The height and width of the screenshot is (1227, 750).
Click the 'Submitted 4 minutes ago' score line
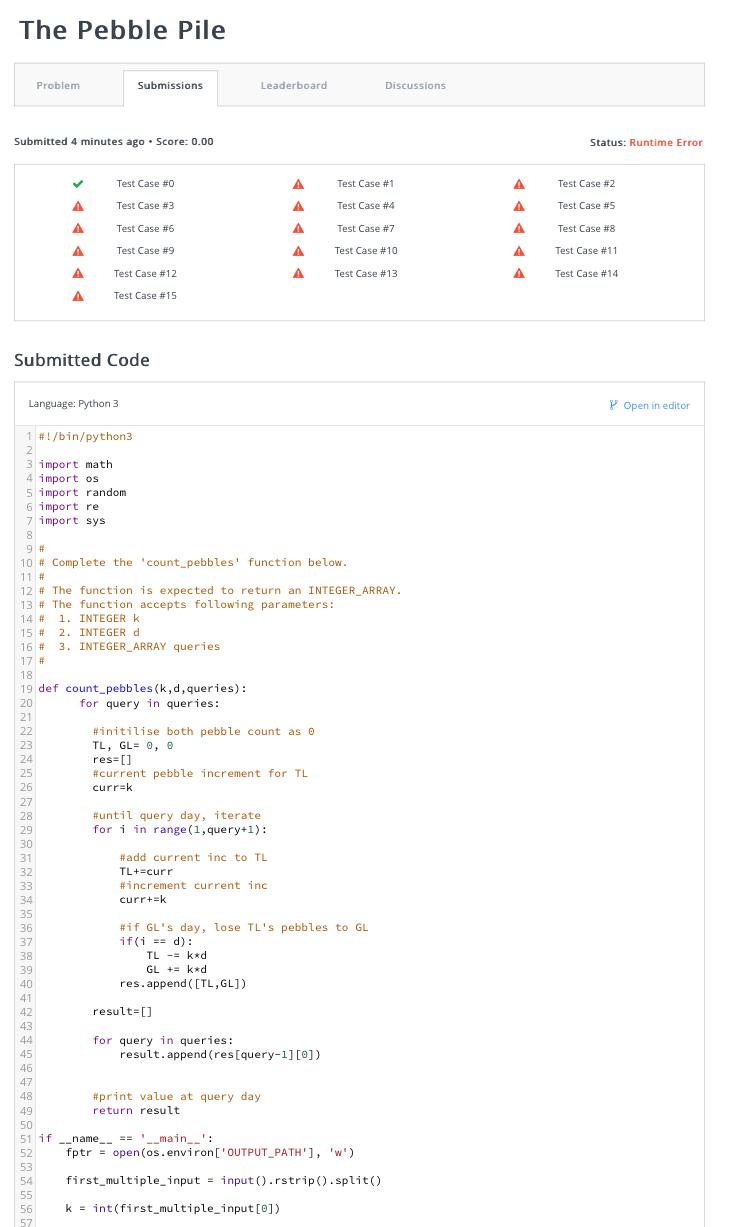click(x=114, y=142)
